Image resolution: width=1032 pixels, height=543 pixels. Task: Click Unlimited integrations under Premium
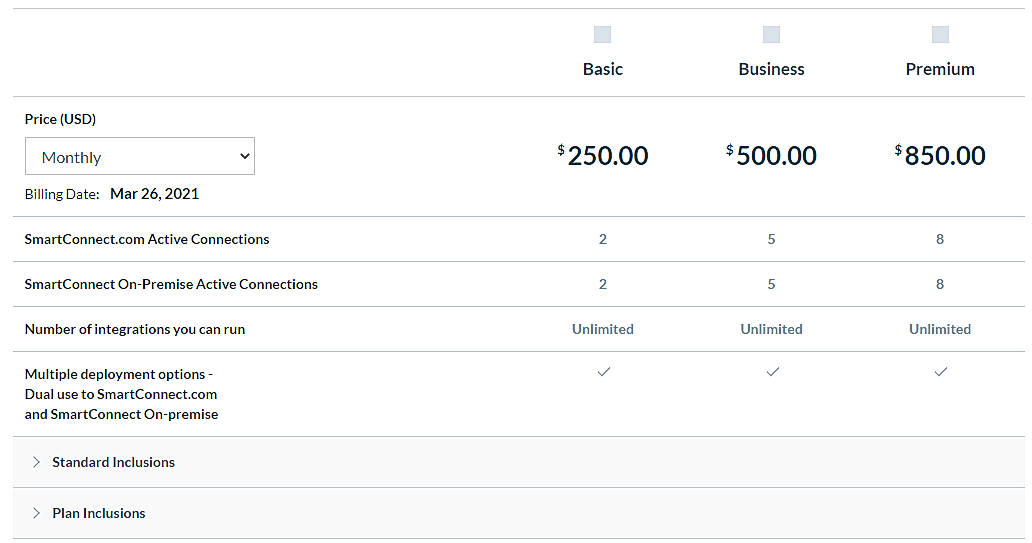tap(940, 329)
